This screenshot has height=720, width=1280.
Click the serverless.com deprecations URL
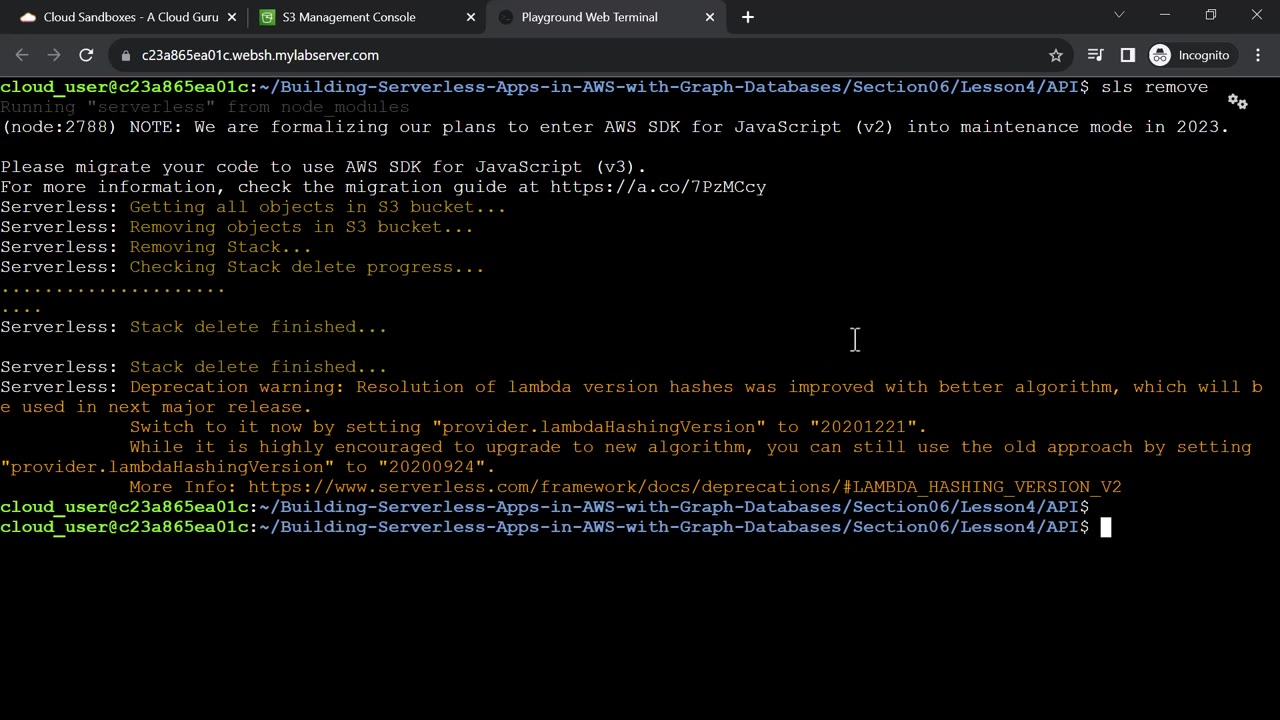point(684,487)
